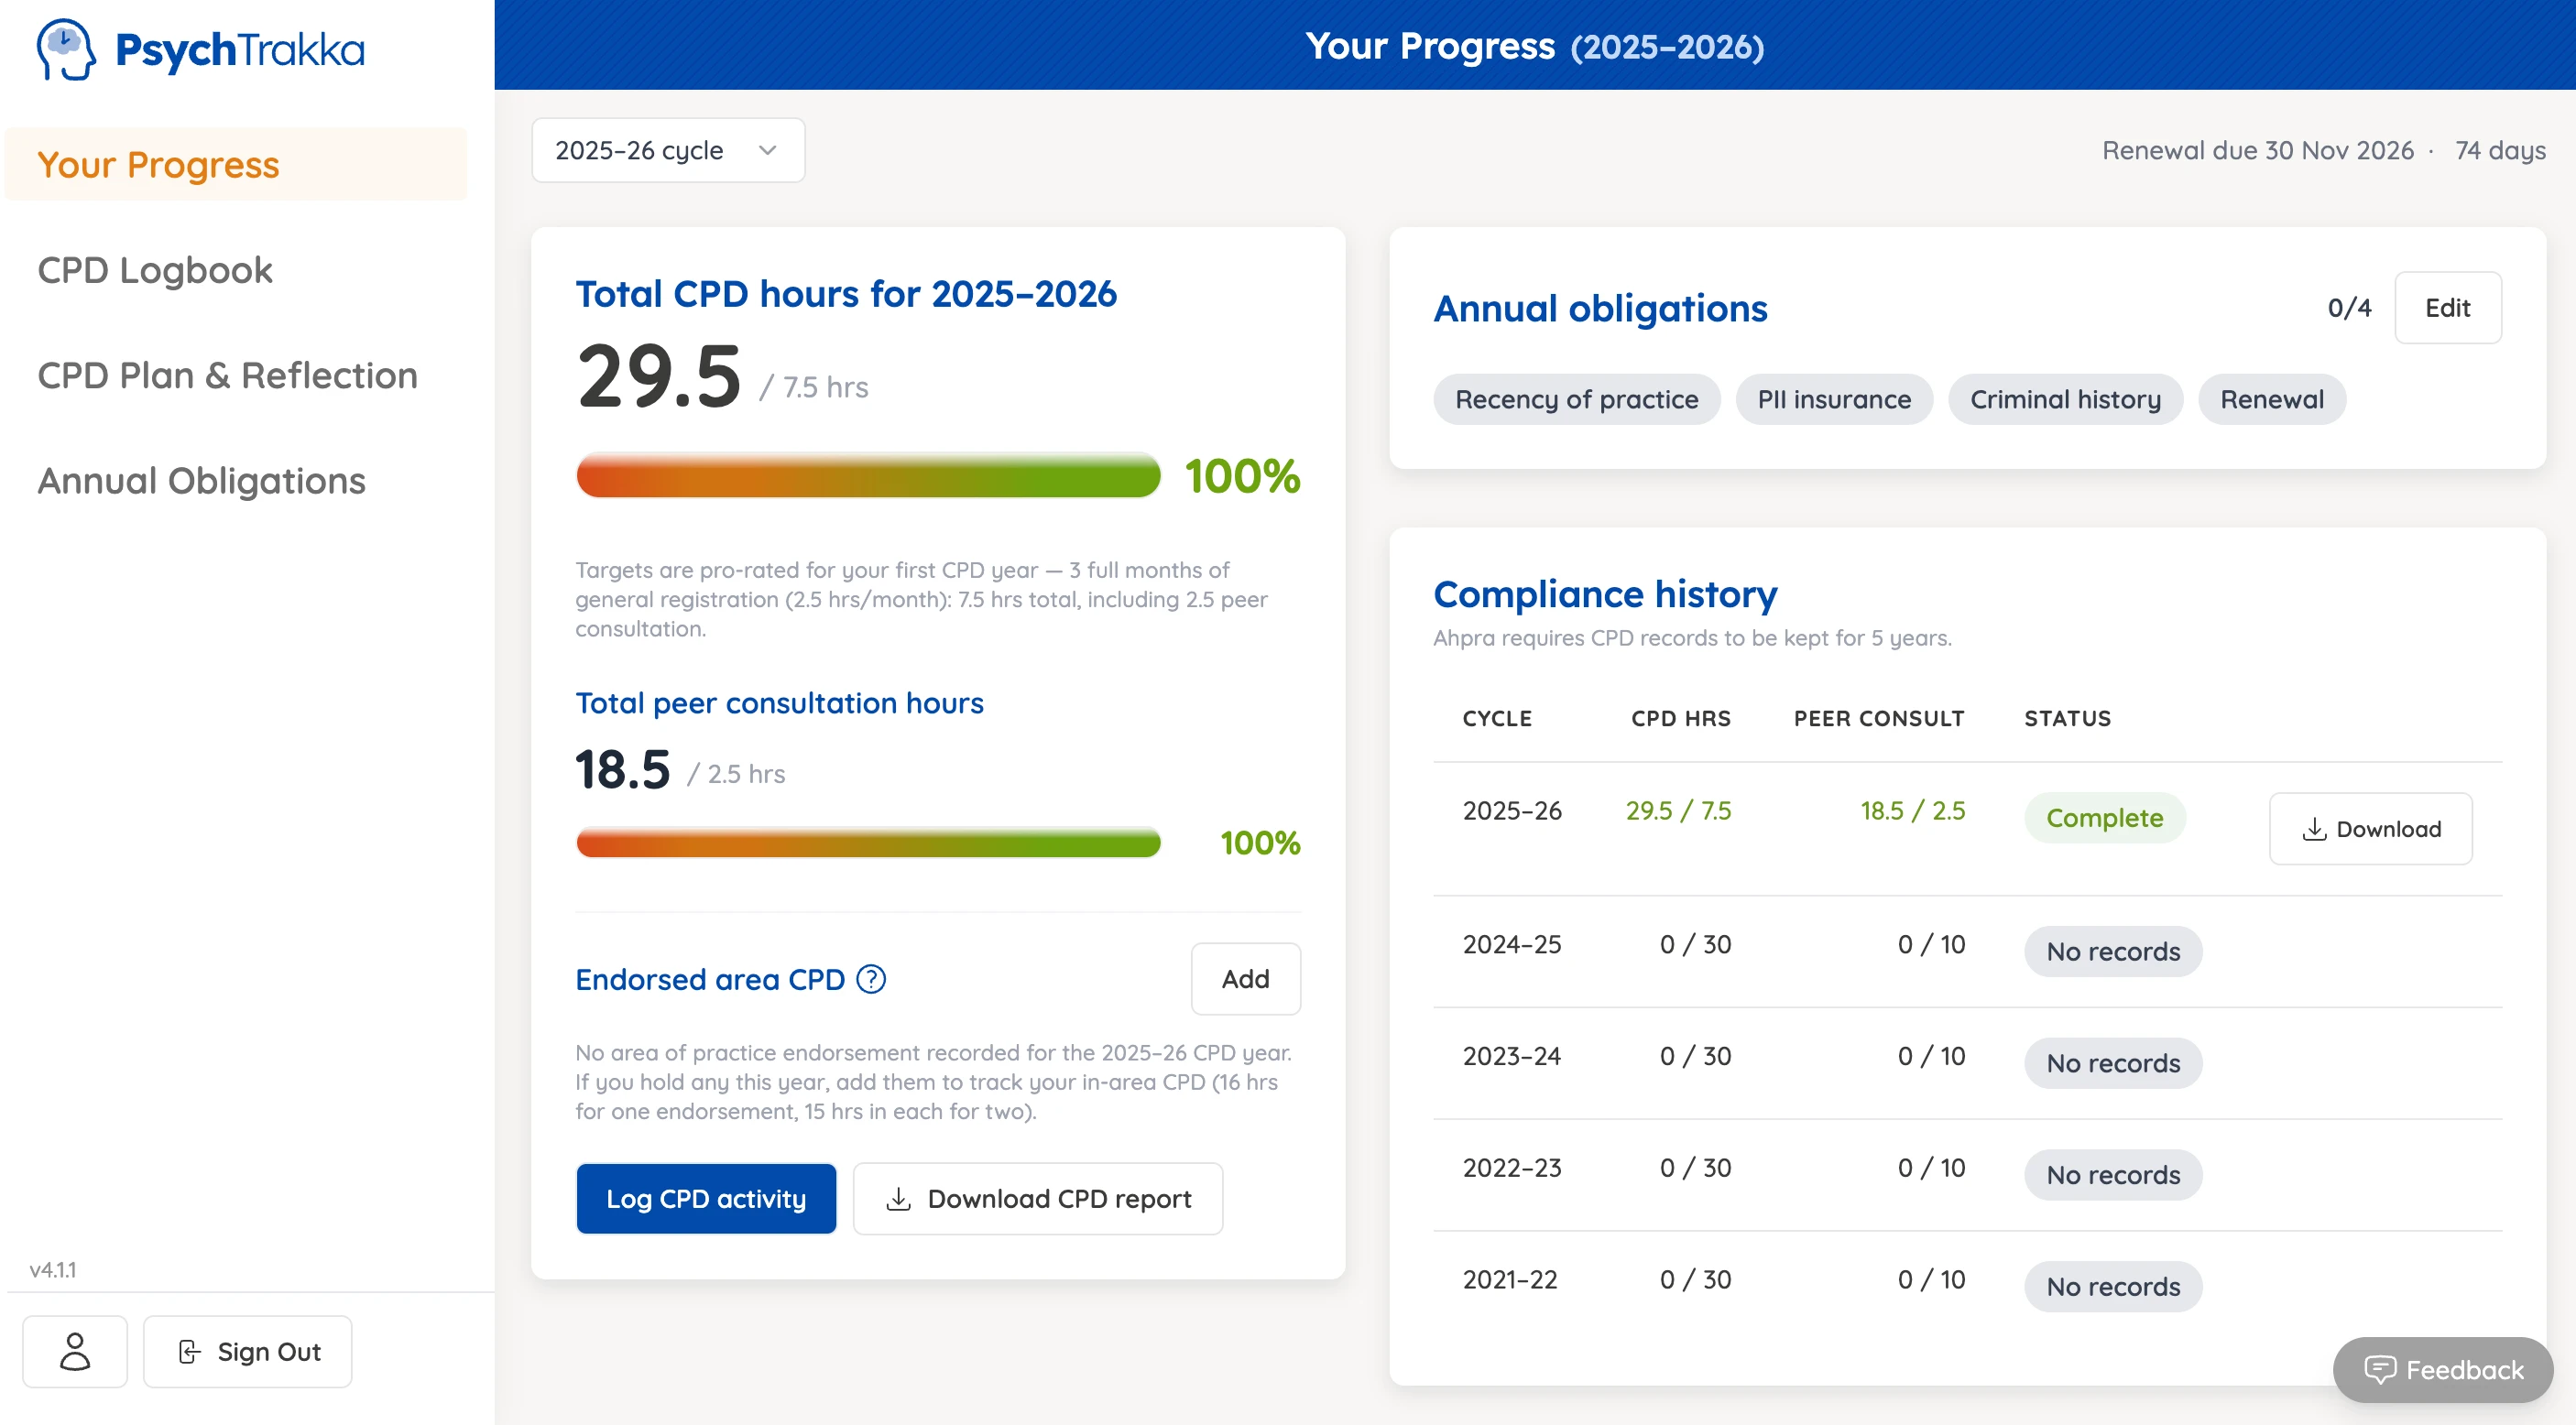Toggle the PII insurance obligation chip
Image resolution: width=2576 pixels, height=1425 pixels.
click(x=1834, y=399)
